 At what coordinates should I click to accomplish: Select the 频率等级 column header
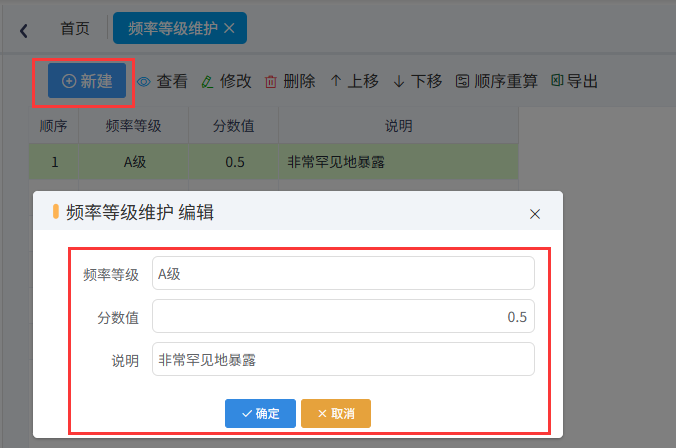(x=133, y=125)
